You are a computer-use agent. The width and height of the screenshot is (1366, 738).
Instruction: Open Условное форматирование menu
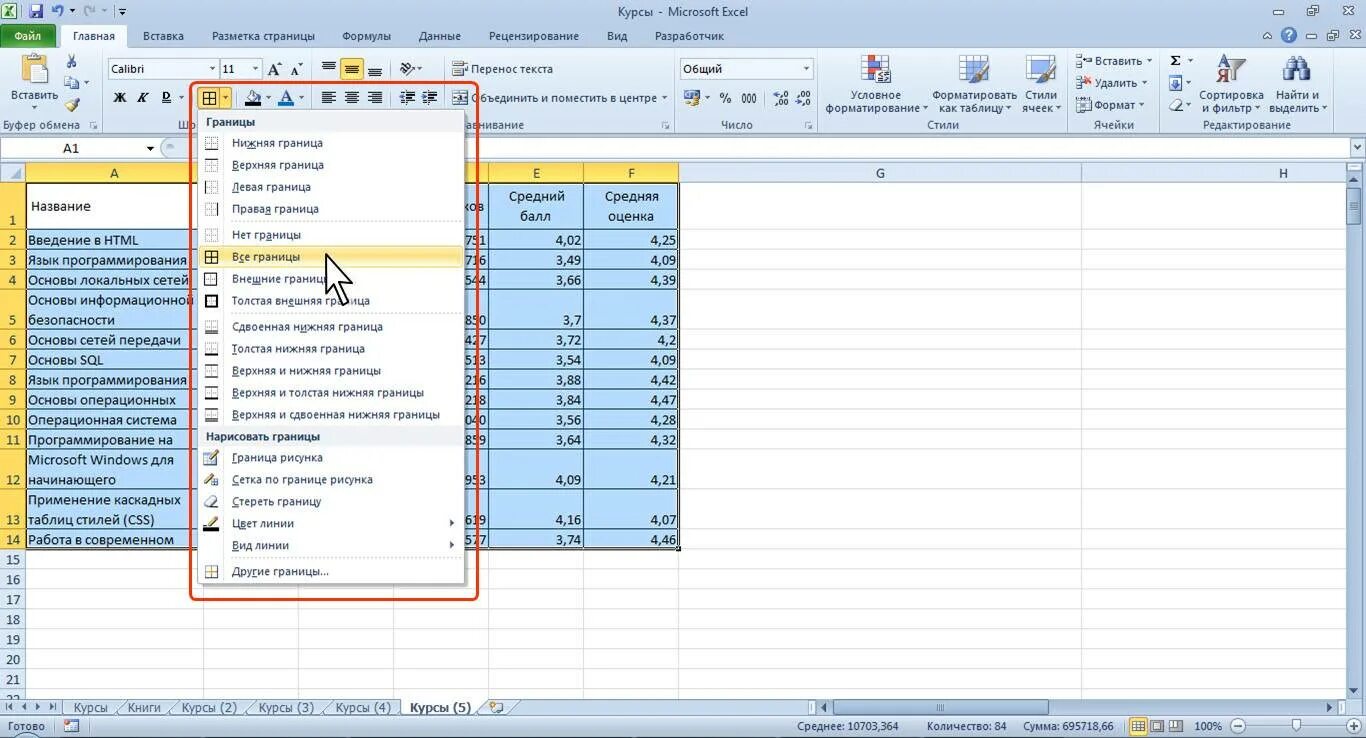876,84
